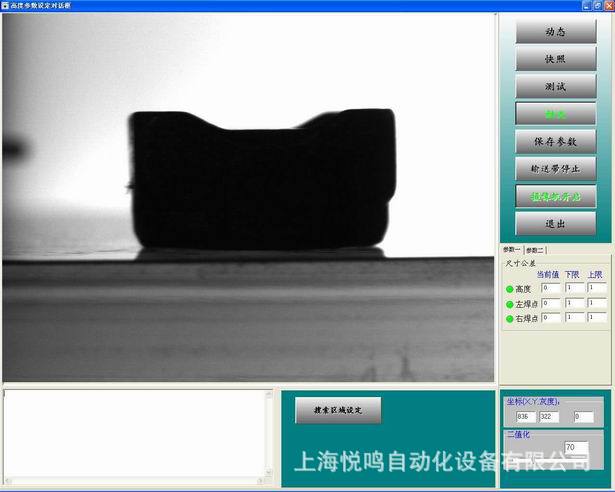Image resolution: width=615 pixels, height=492 pixels.
Task: Click the X coordinate field showing 836
Action: (525, 416)
